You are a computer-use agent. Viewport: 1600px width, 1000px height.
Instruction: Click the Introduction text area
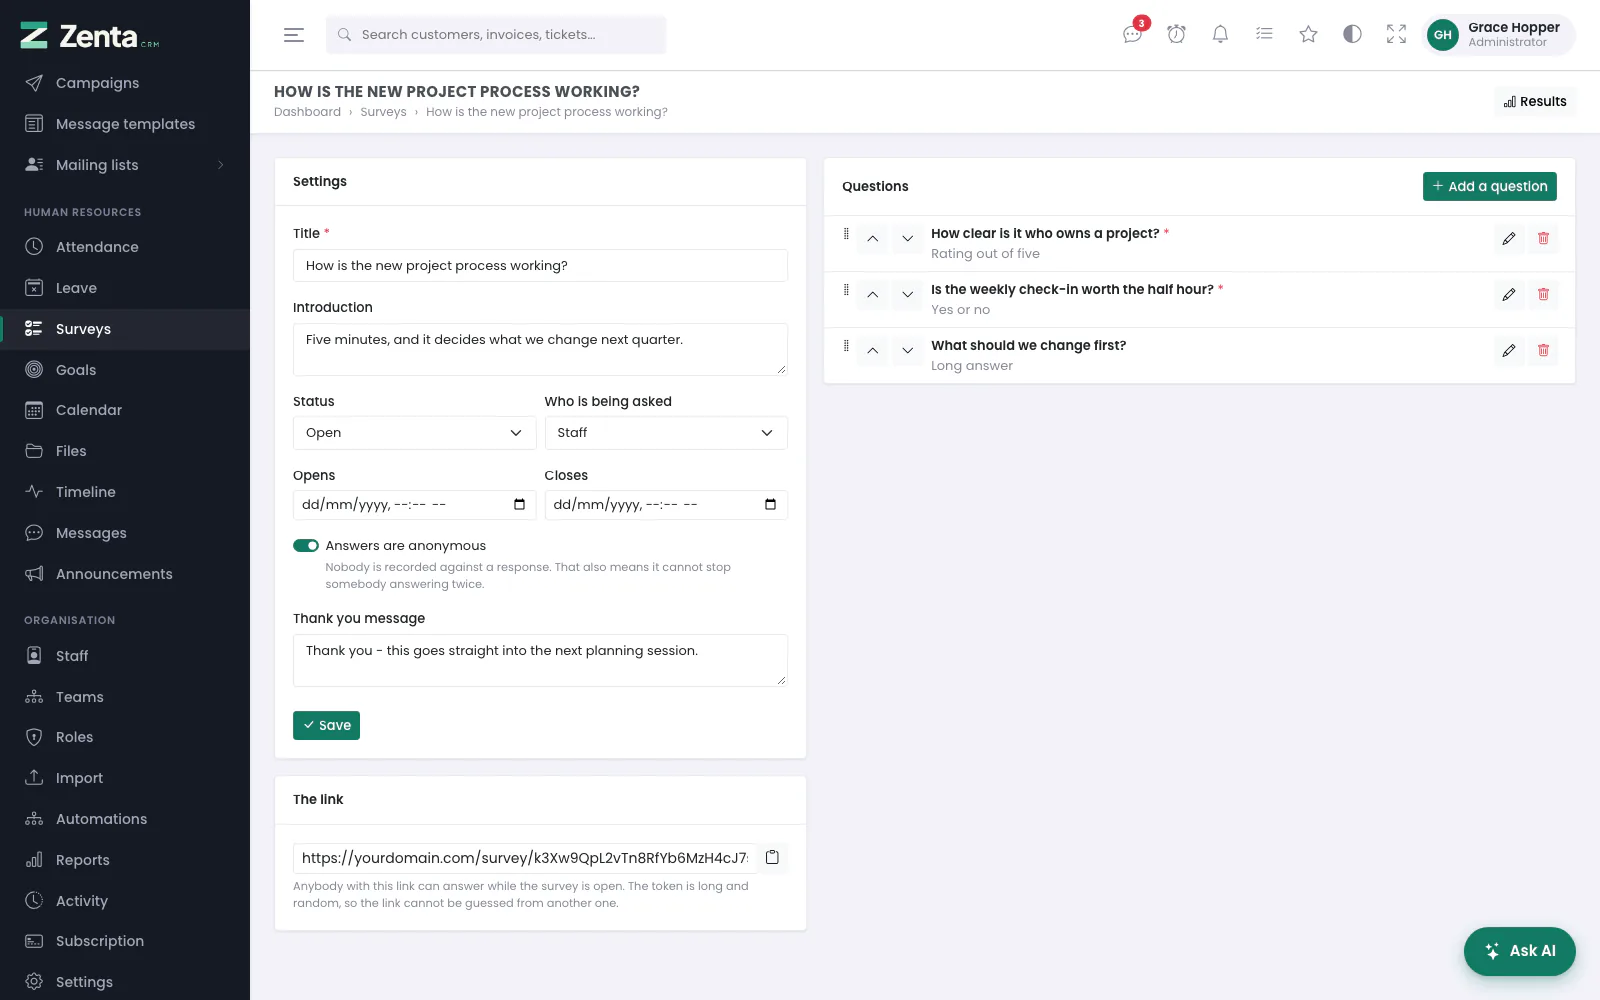540,349
